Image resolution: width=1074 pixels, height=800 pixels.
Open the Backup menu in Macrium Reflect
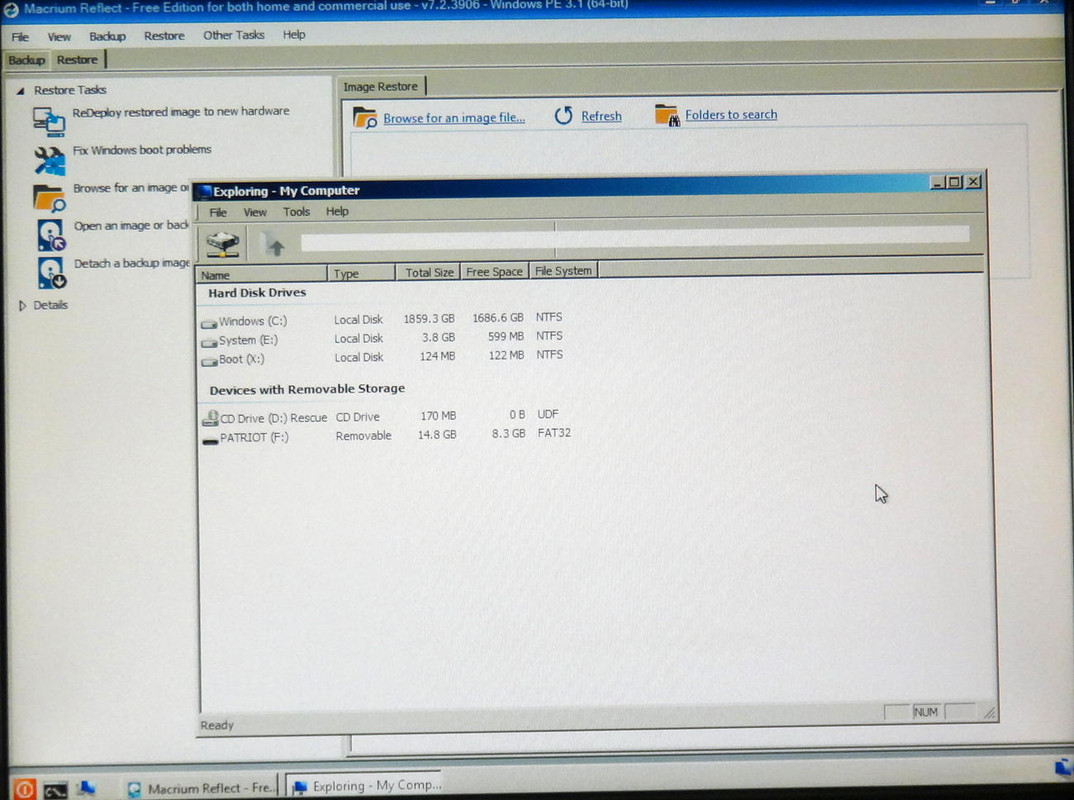tap(107, 36)
